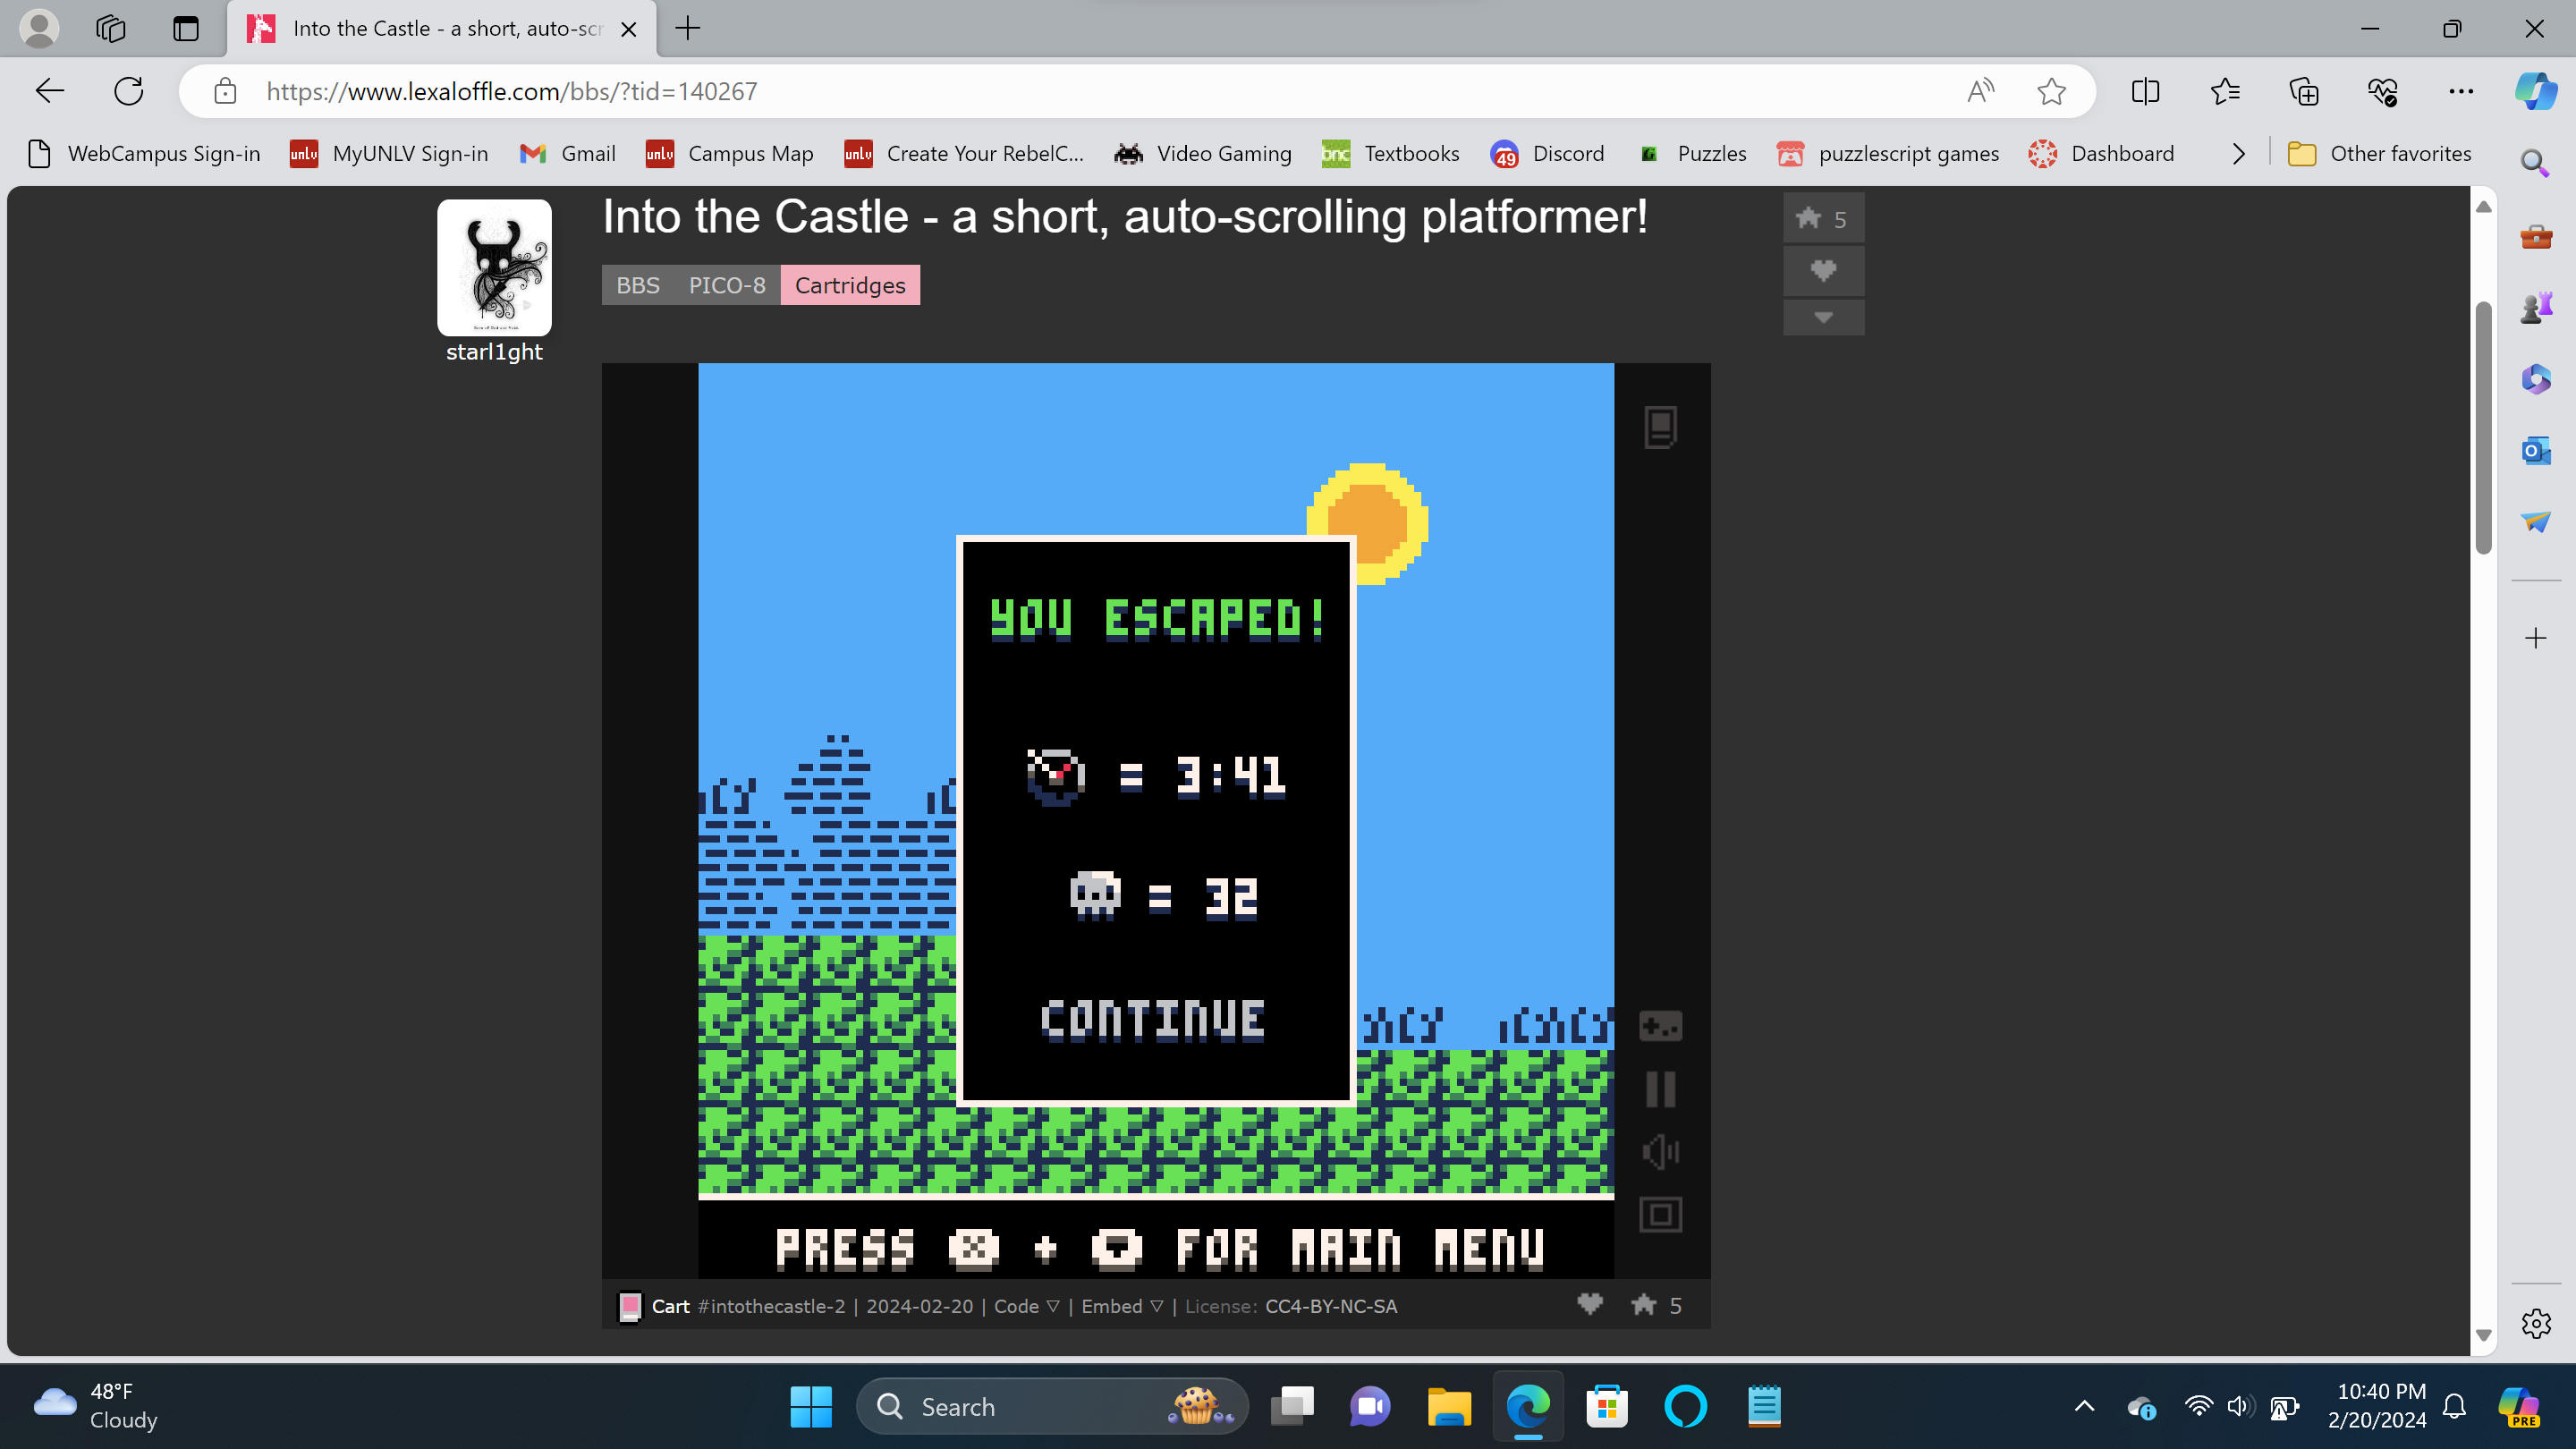The image size is (2576, 1449).
Task: Open the sidebar Tools briefcase icon
Action: point(2535,236)
